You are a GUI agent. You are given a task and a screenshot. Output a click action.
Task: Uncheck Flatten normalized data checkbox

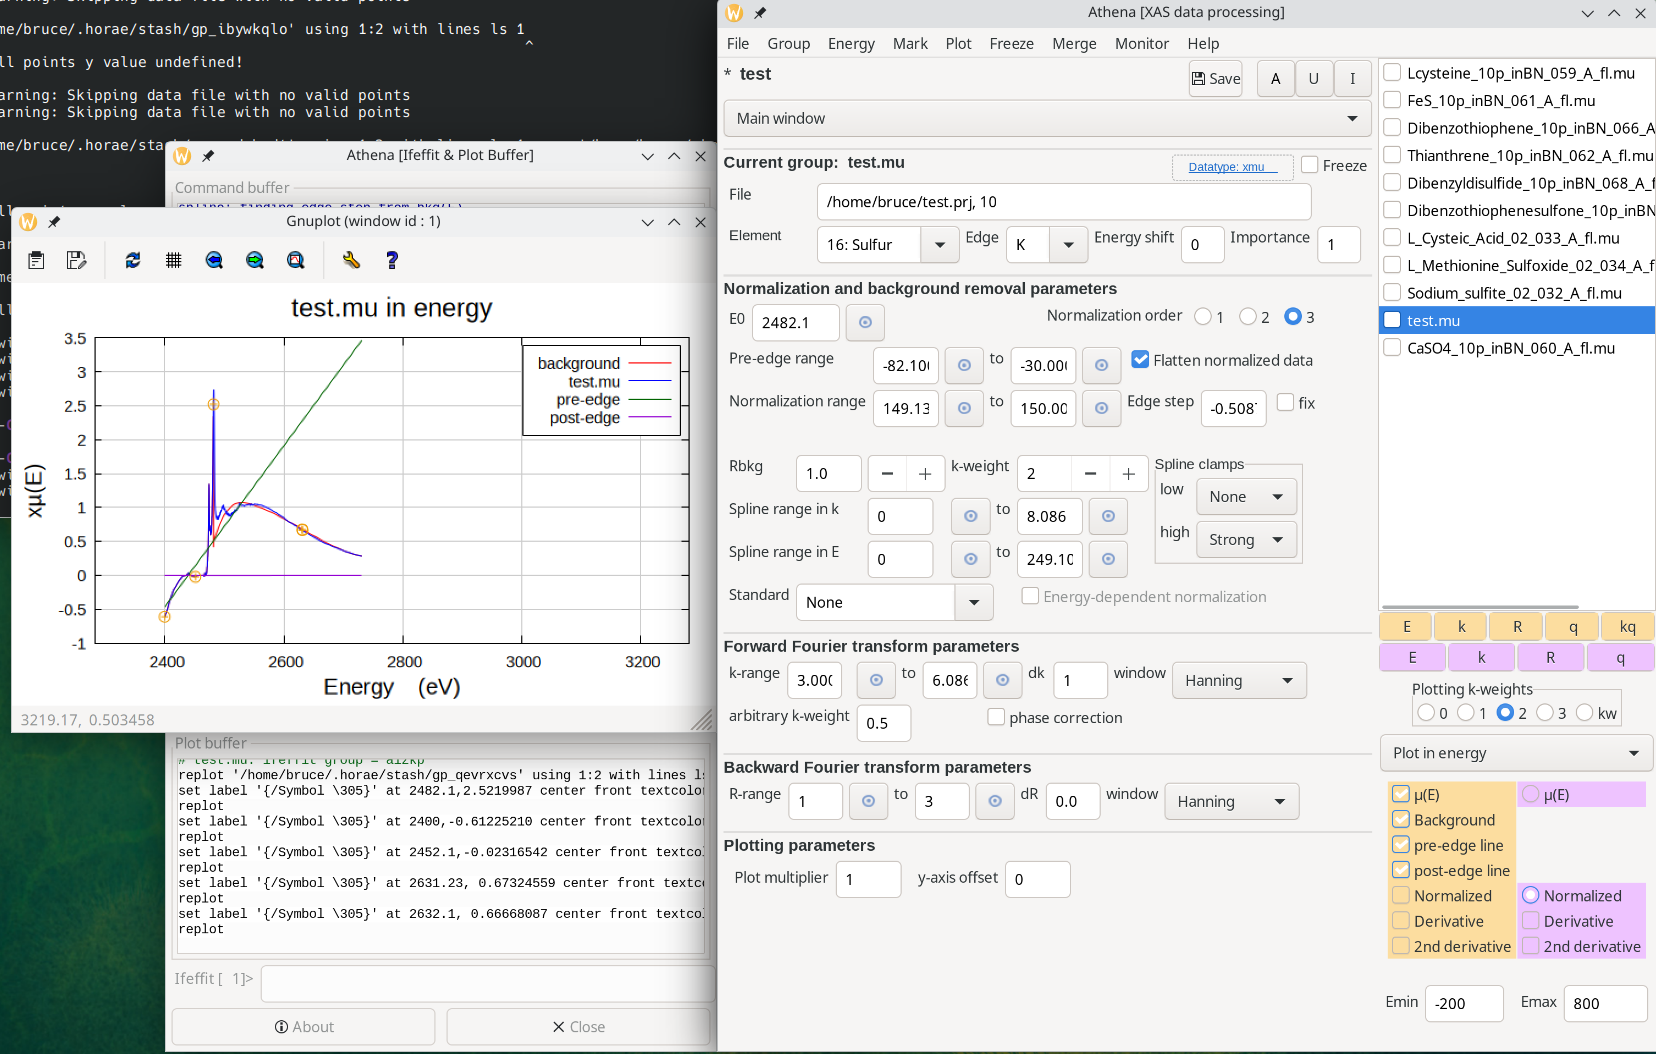(1140, 360)
